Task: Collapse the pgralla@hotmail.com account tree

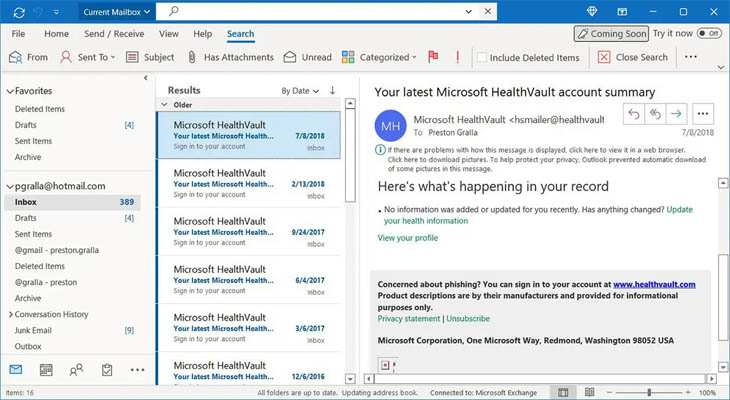Action: point(10,186)
